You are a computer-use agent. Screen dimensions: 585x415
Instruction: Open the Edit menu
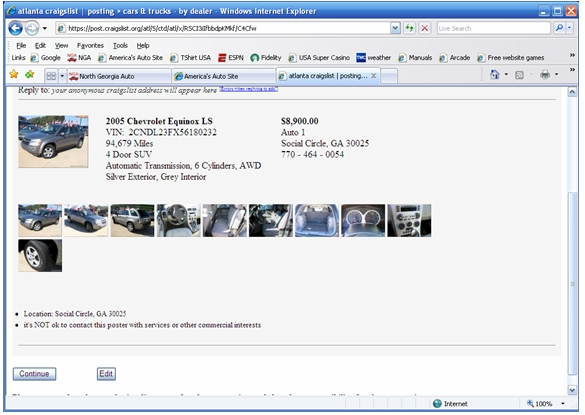coord(40,46)
